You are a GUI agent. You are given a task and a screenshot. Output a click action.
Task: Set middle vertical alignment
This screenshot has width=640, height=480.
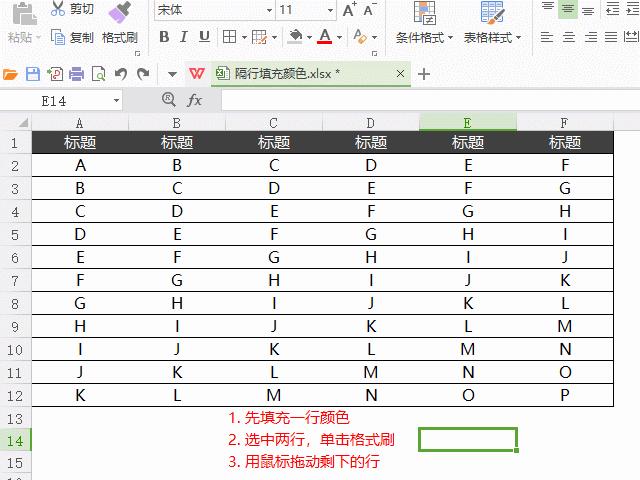click(x=567, y=9)
